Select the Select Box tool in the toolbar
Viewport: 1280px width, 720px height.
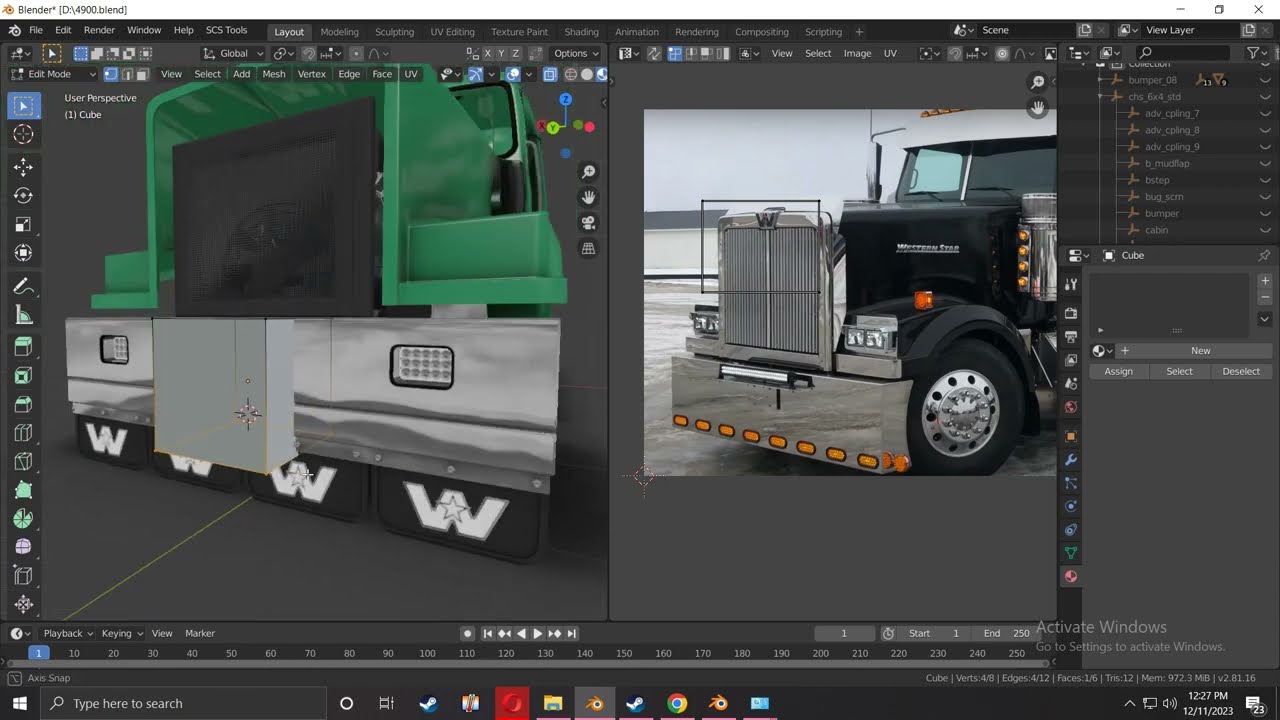point(24,106)
